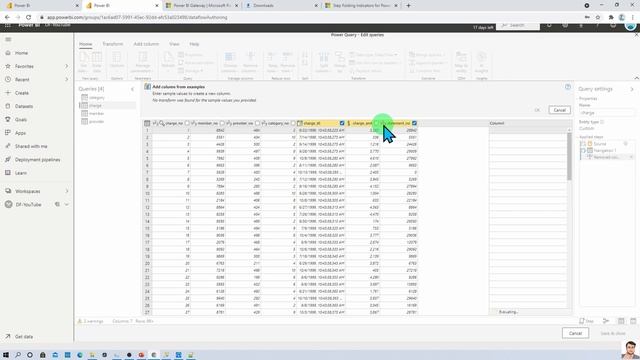Tick the member_no column checkbox
The height and width of the screenshot is (360, 640).
click(222, 123)
